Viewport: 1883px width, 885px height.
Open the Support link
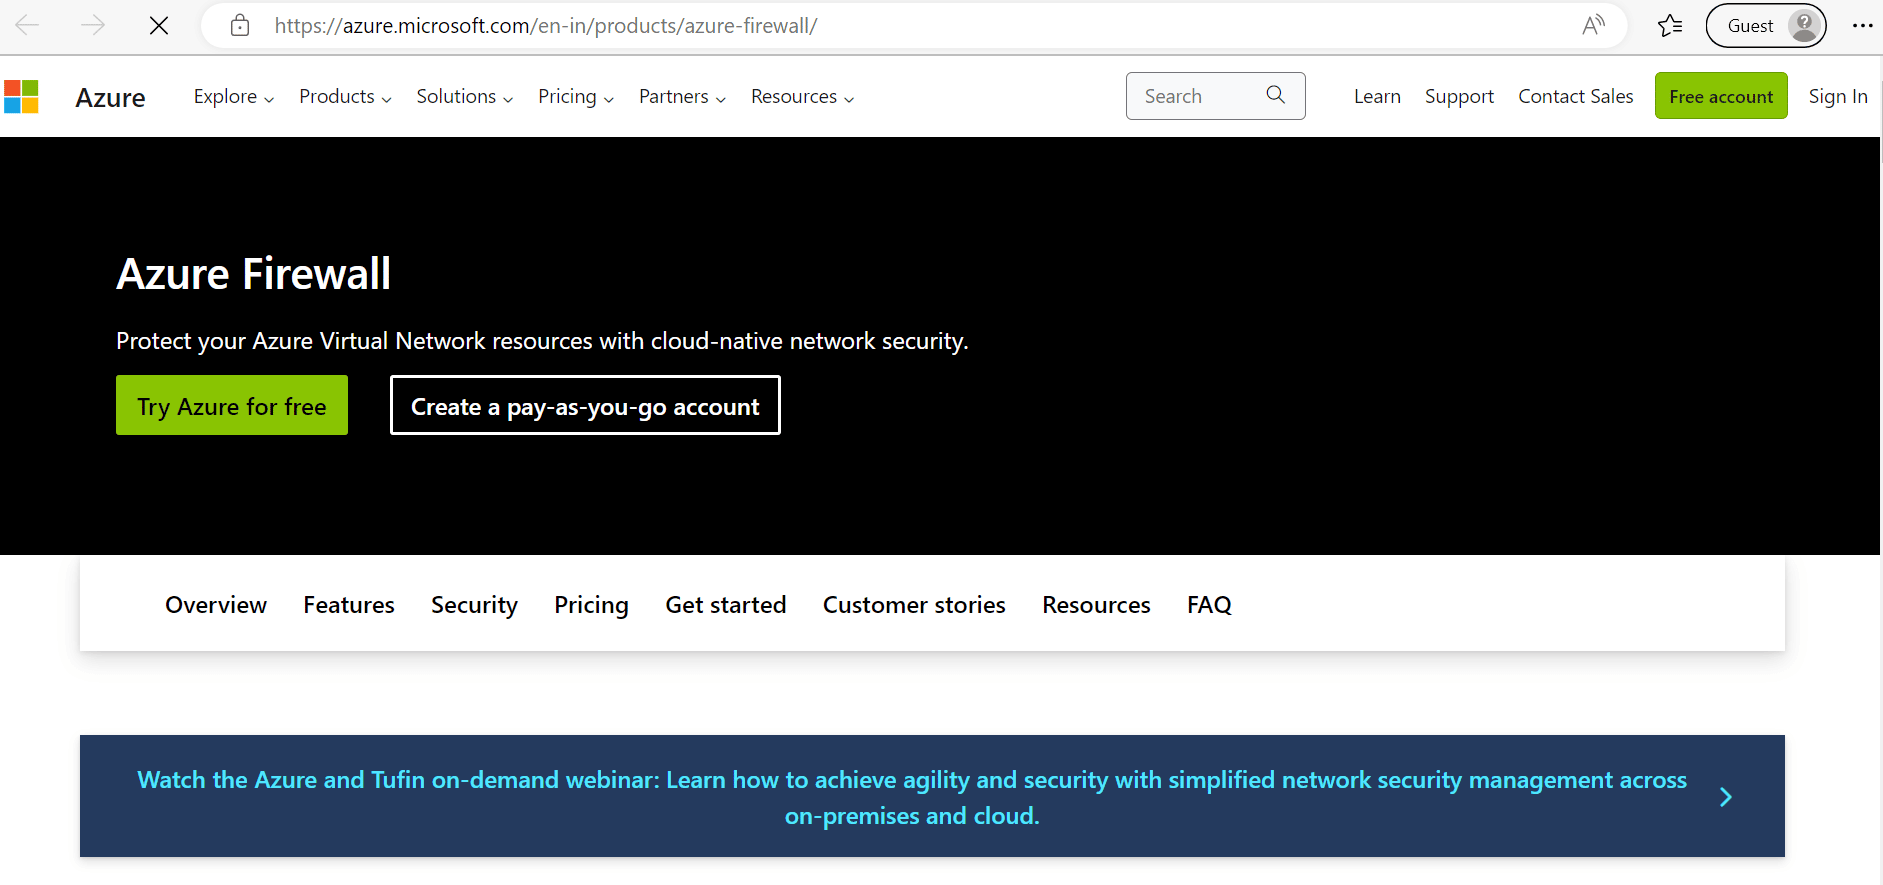coord(1459,96)
